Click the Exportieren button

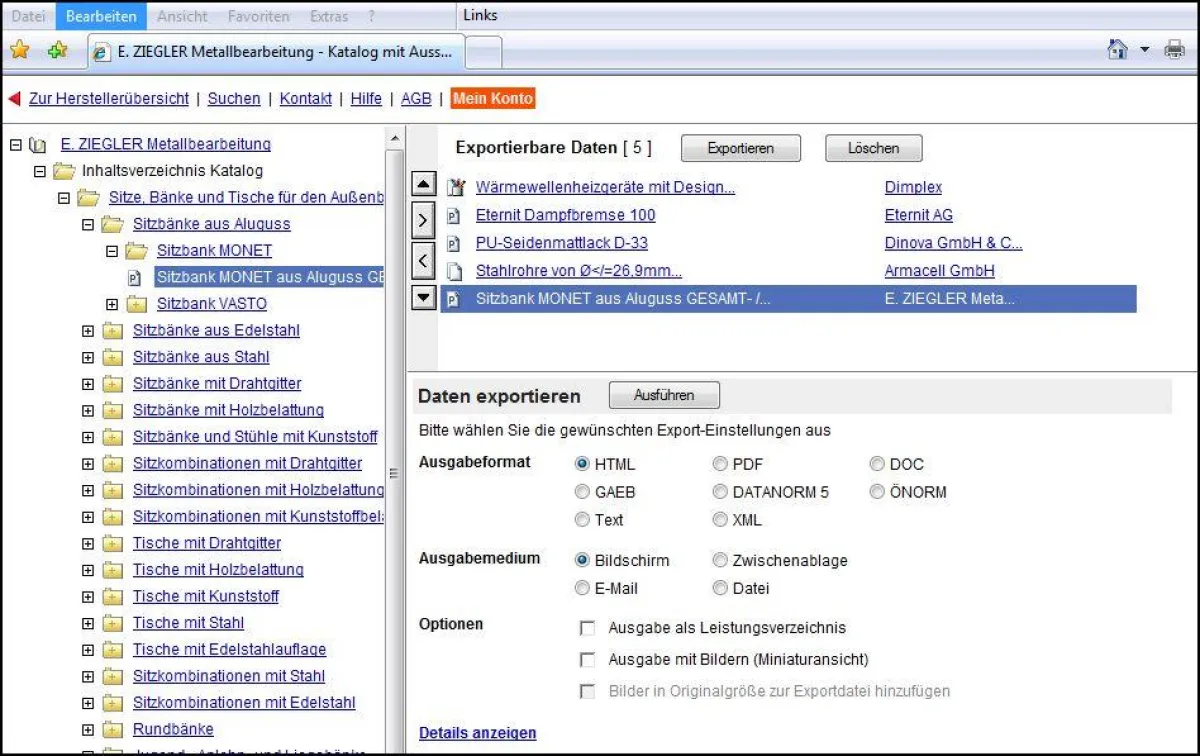[x=740, y=148]
